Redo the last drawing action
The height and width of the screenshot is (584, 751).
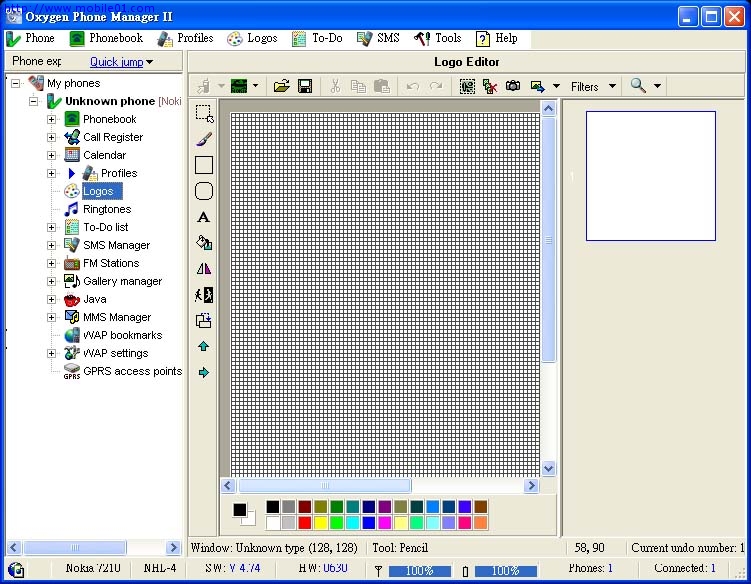(x=436, y=86)
